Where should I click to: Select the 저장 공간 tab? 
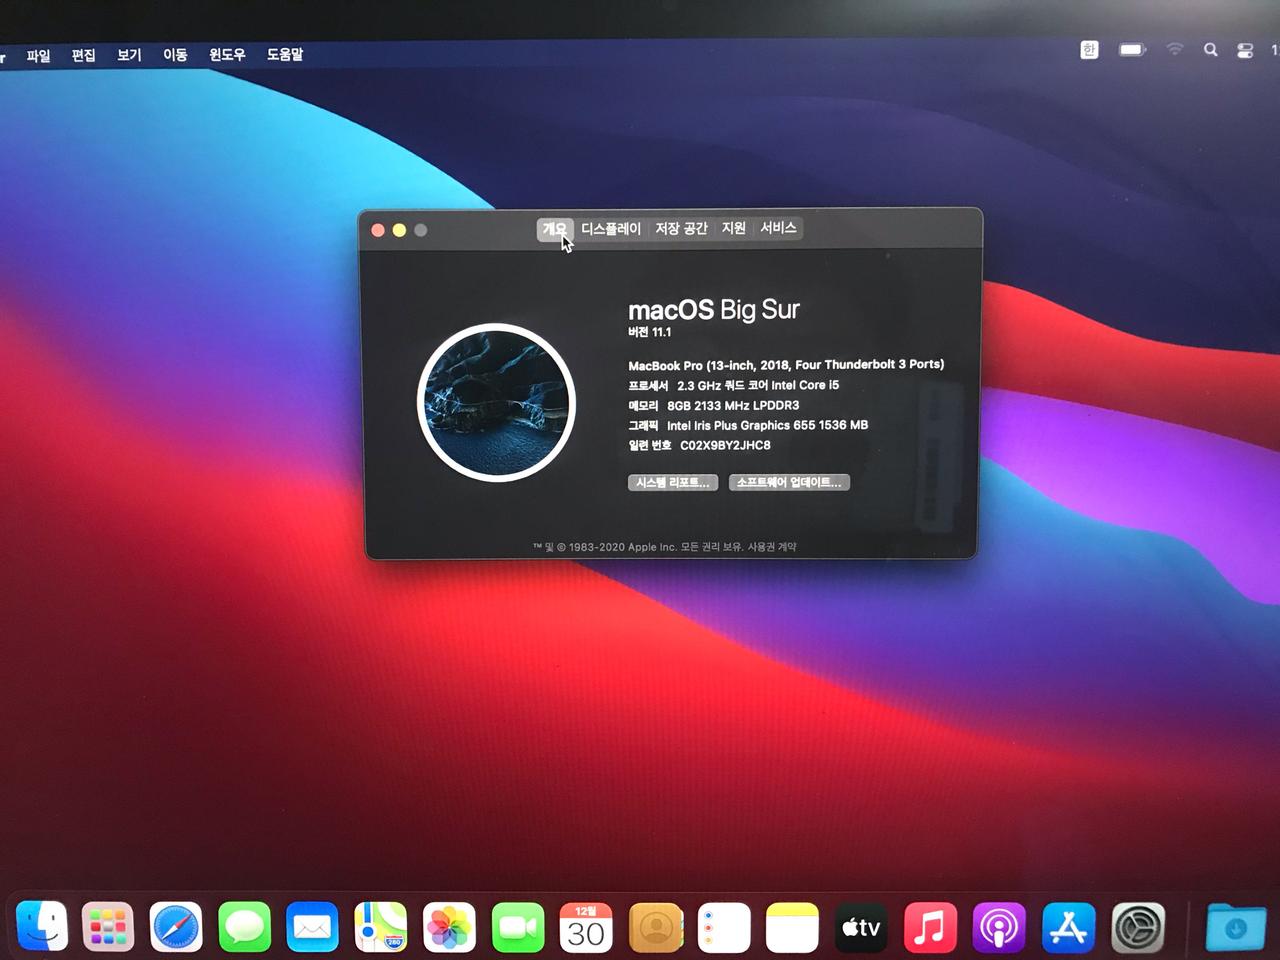[681, 229]
